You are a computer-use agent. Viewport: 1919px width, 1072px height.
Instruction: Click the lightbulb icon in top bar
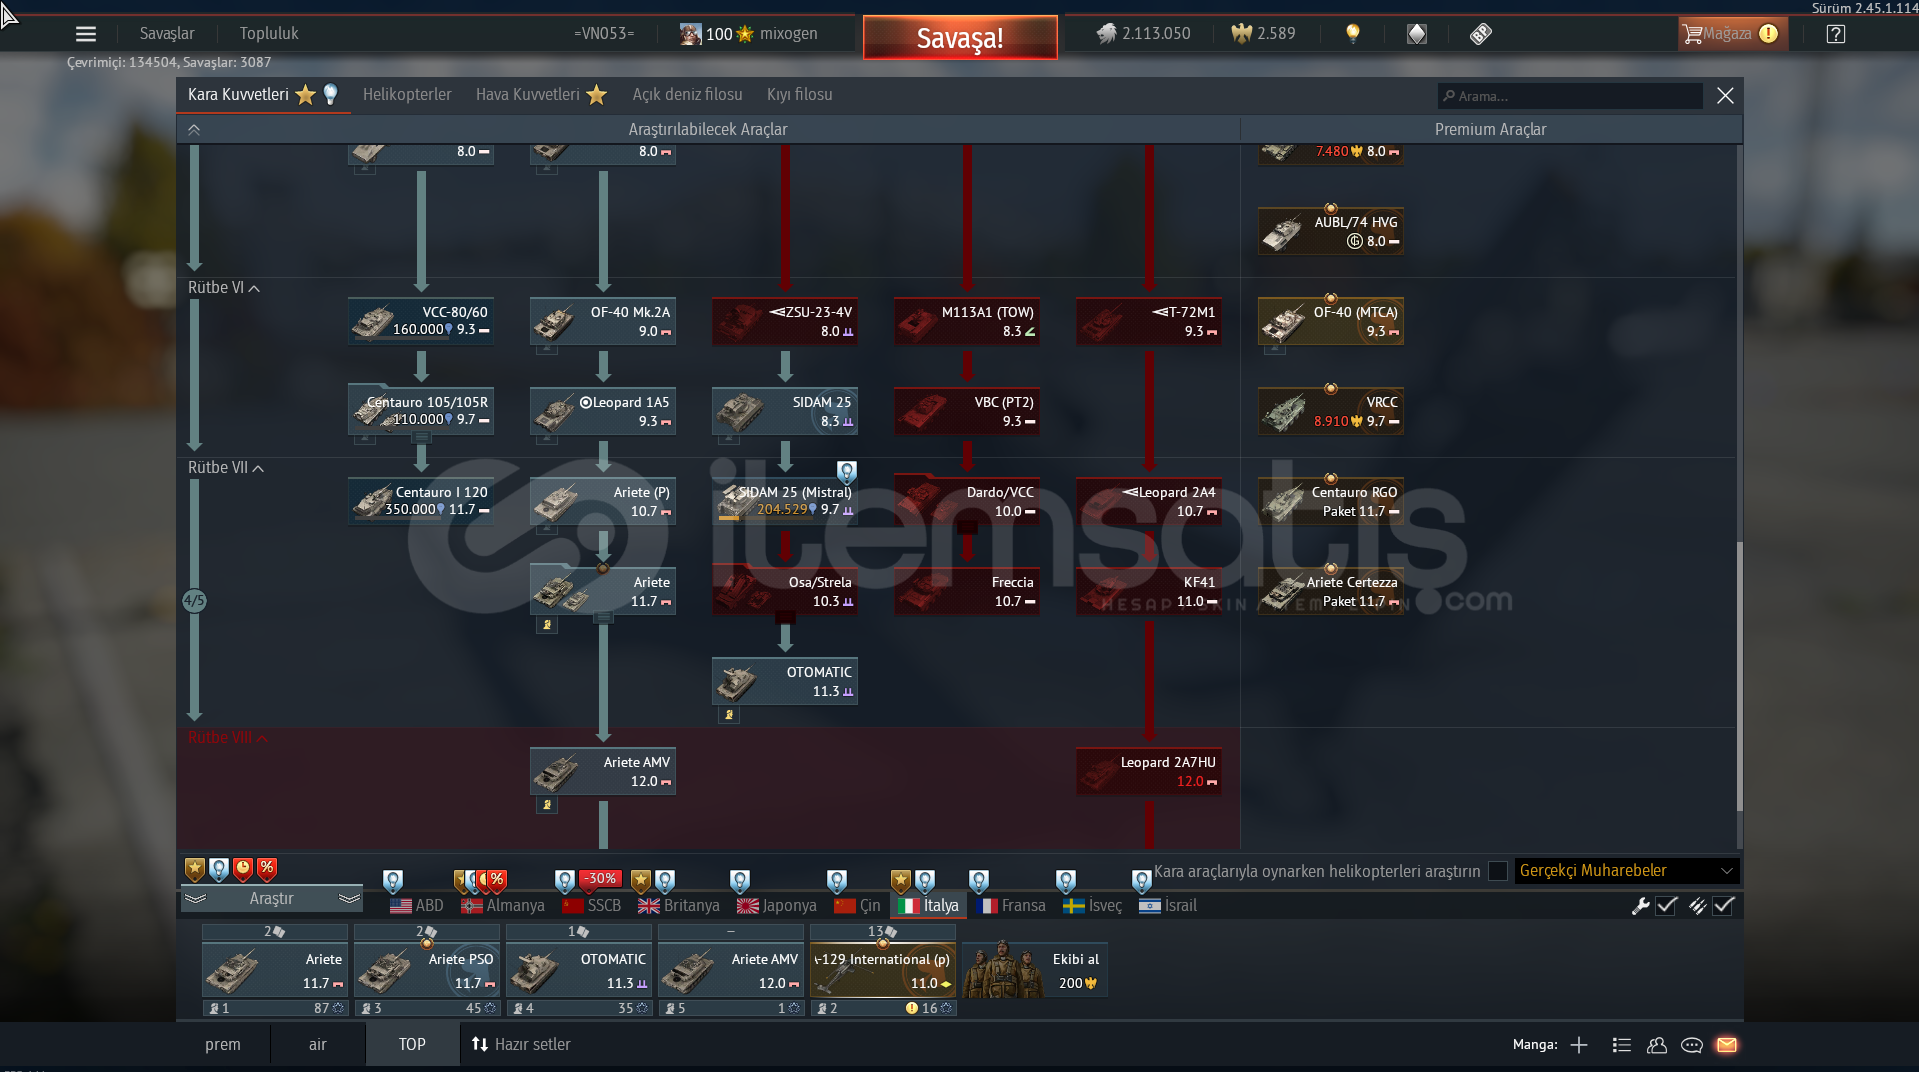[1353, 34]
